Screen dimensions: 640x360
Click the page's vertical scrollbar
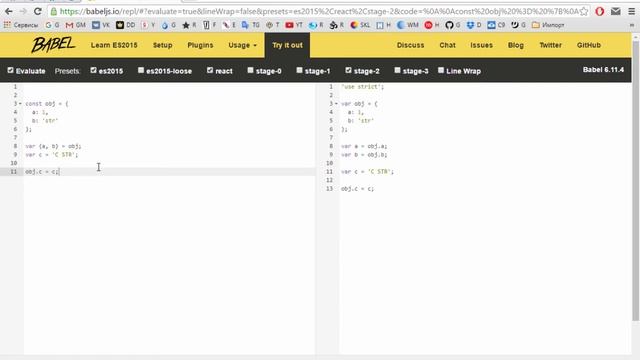pyautogui.click(x=635, y=180)
